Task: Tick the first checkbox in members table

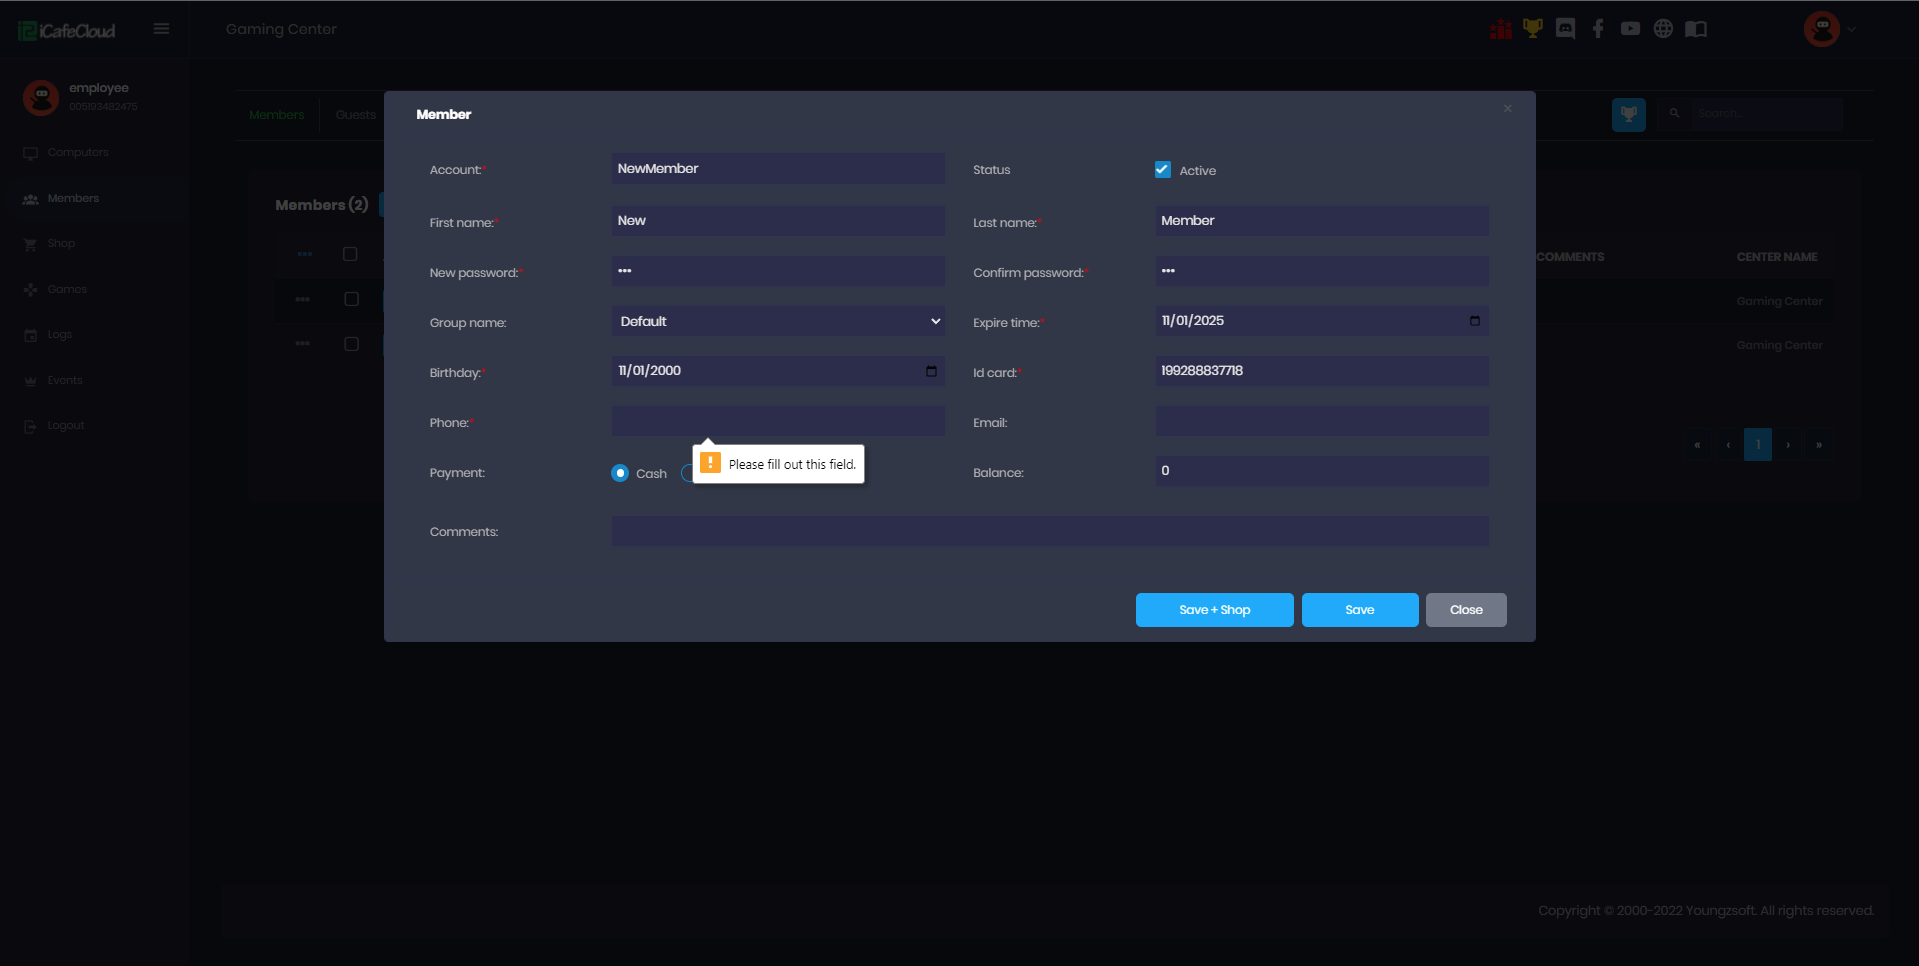Action: (350, 254)
